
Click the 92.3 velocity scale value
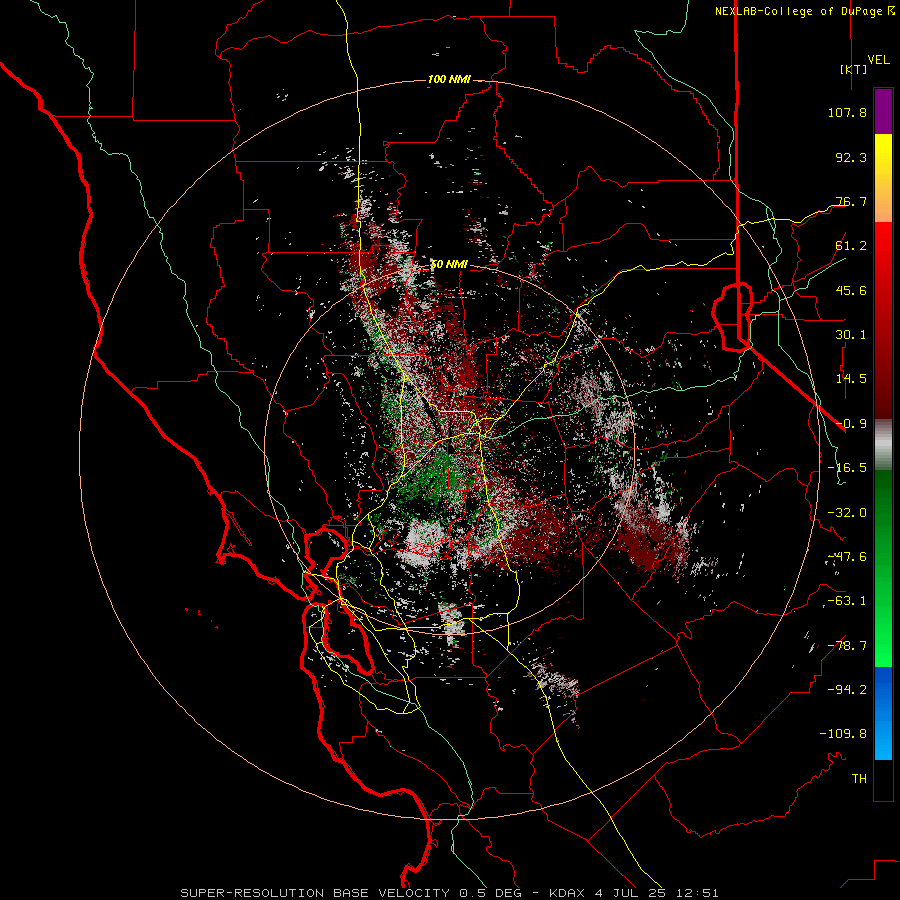click(x=851, y=157)
